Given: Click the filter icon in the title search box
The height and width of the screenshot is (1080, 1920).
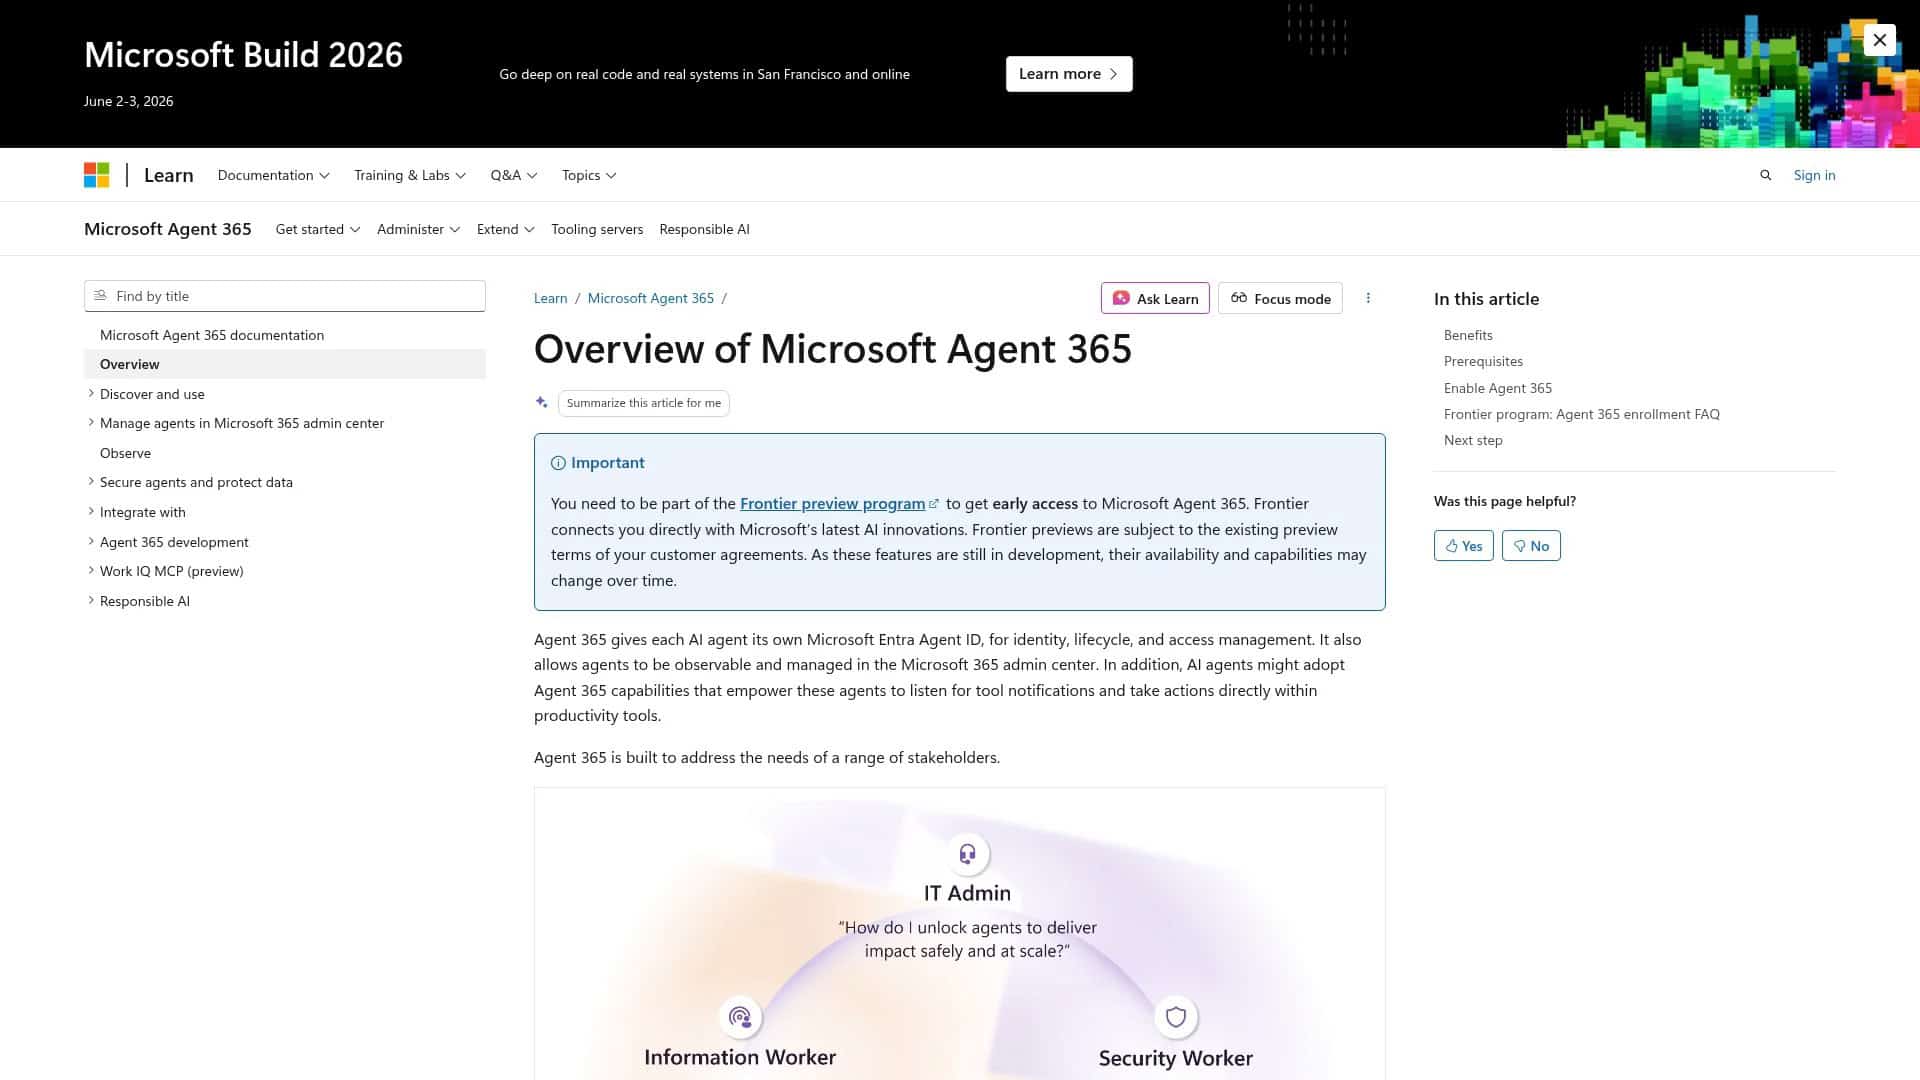Looking at the screenshot, I should [100, 295].
